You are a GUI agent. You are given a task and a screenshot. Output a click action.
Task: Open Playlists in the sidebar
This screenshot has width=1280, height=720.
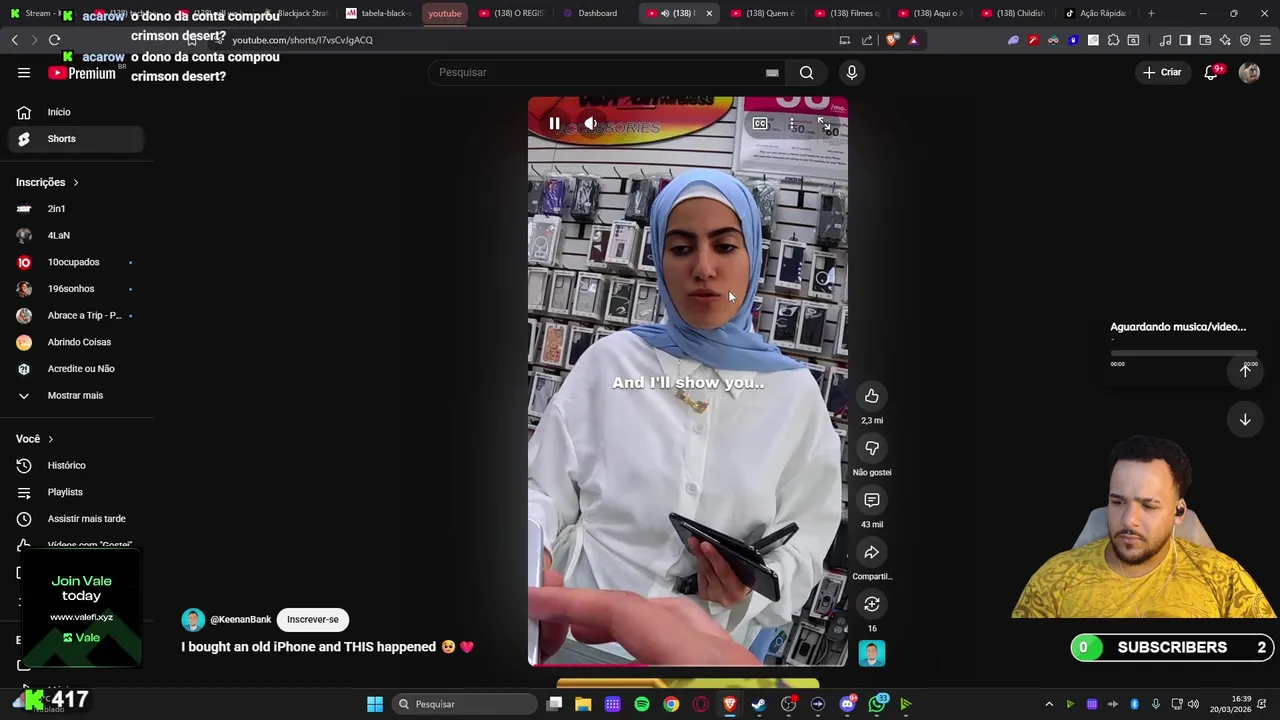pos(76,492)
